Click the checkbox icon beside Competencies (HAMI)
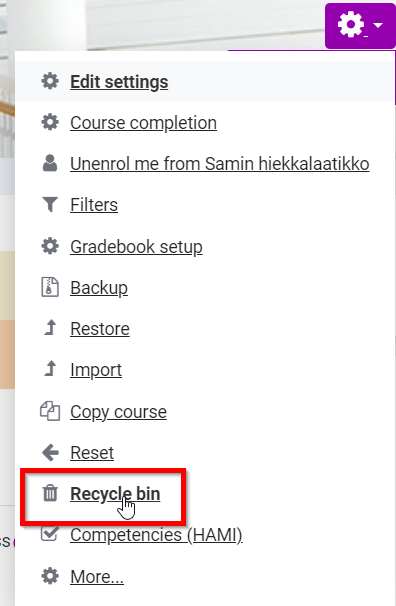Viewport: 396px width, 606px height. click(50, 534)
